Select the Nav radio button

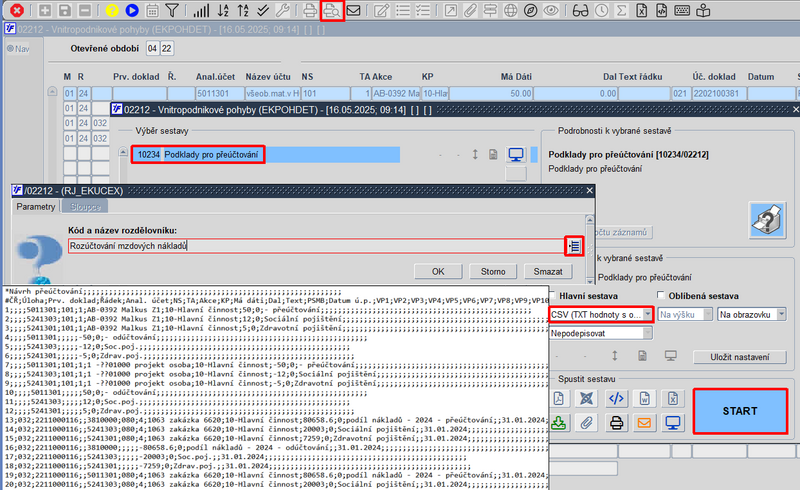[x=10, y=48]
